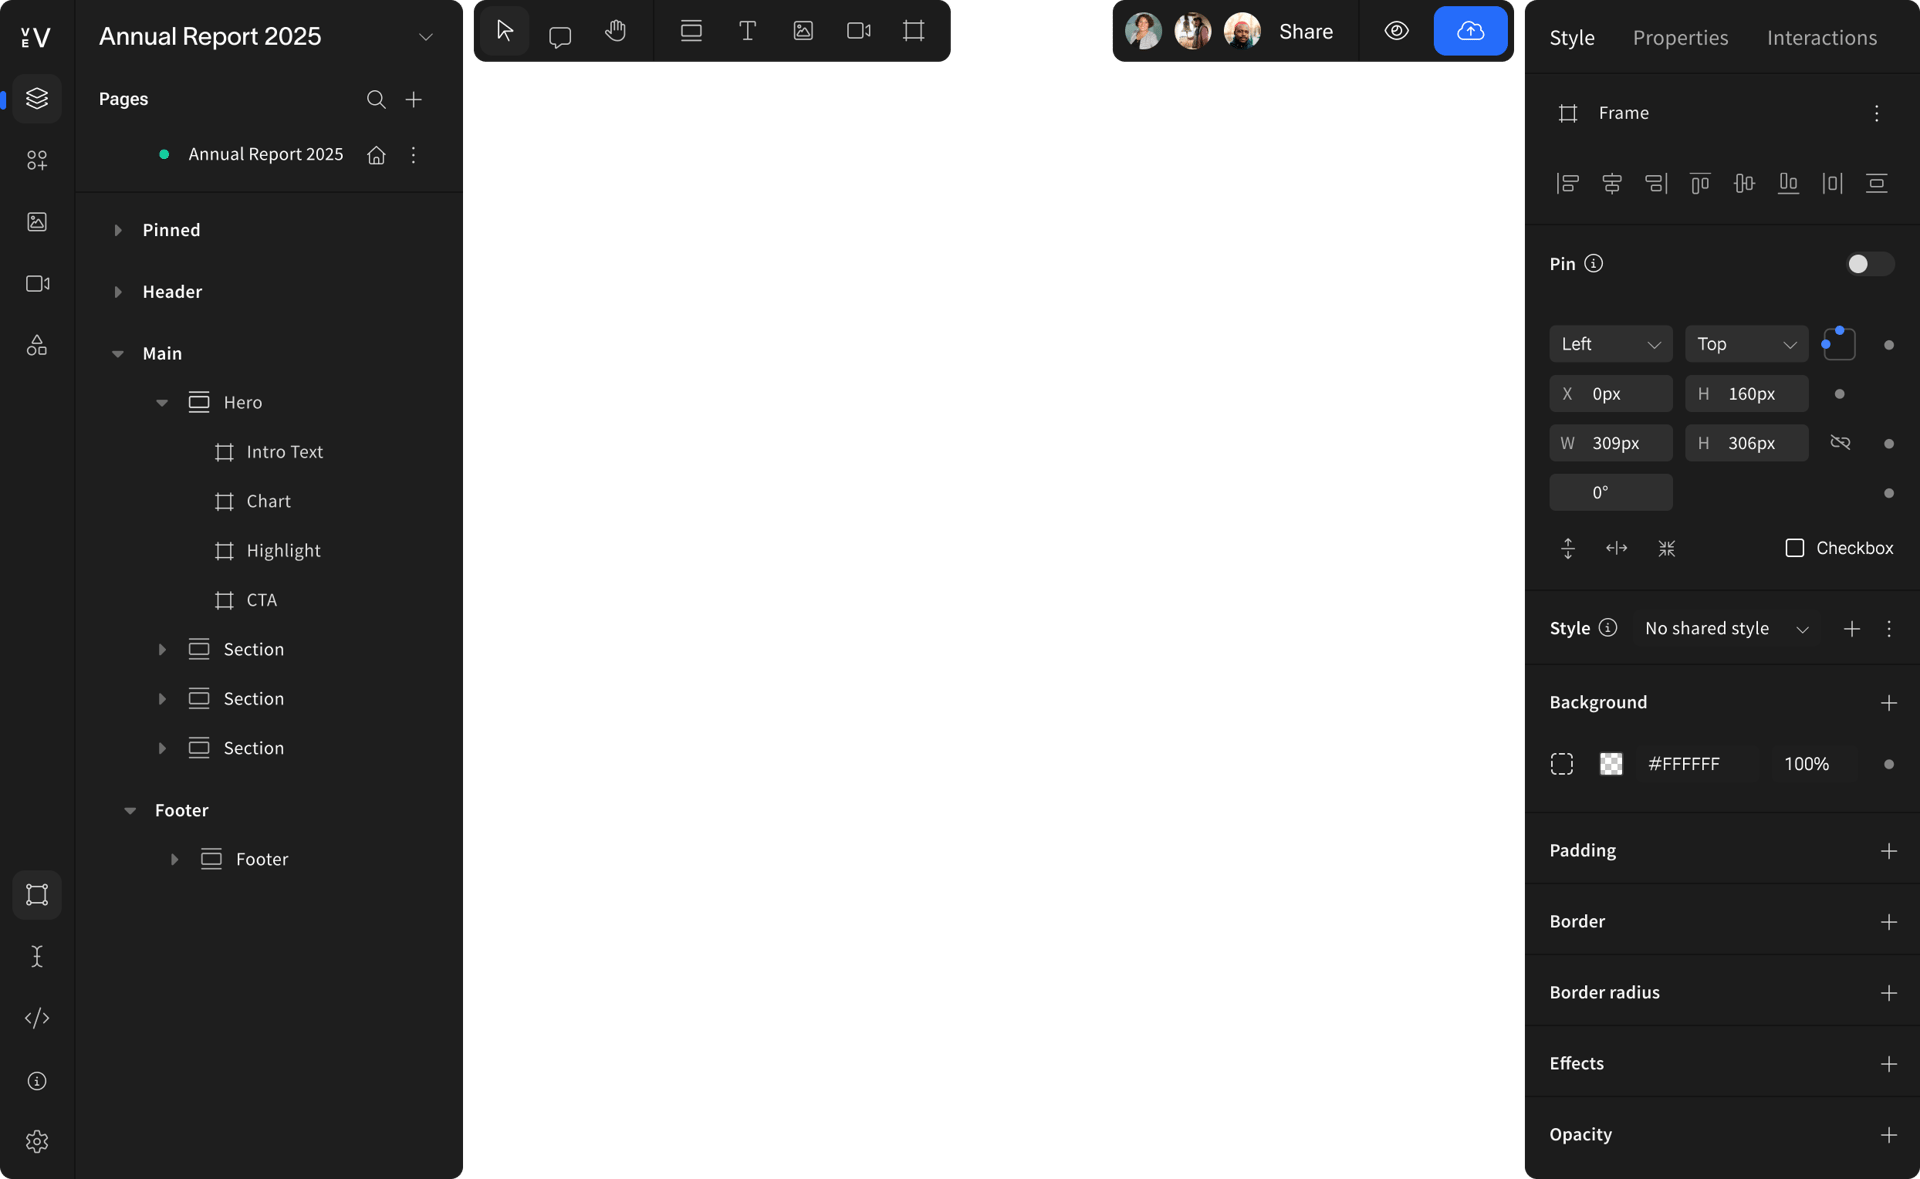
Task: Pick the Image insert tool
Action: coord(803,31)
